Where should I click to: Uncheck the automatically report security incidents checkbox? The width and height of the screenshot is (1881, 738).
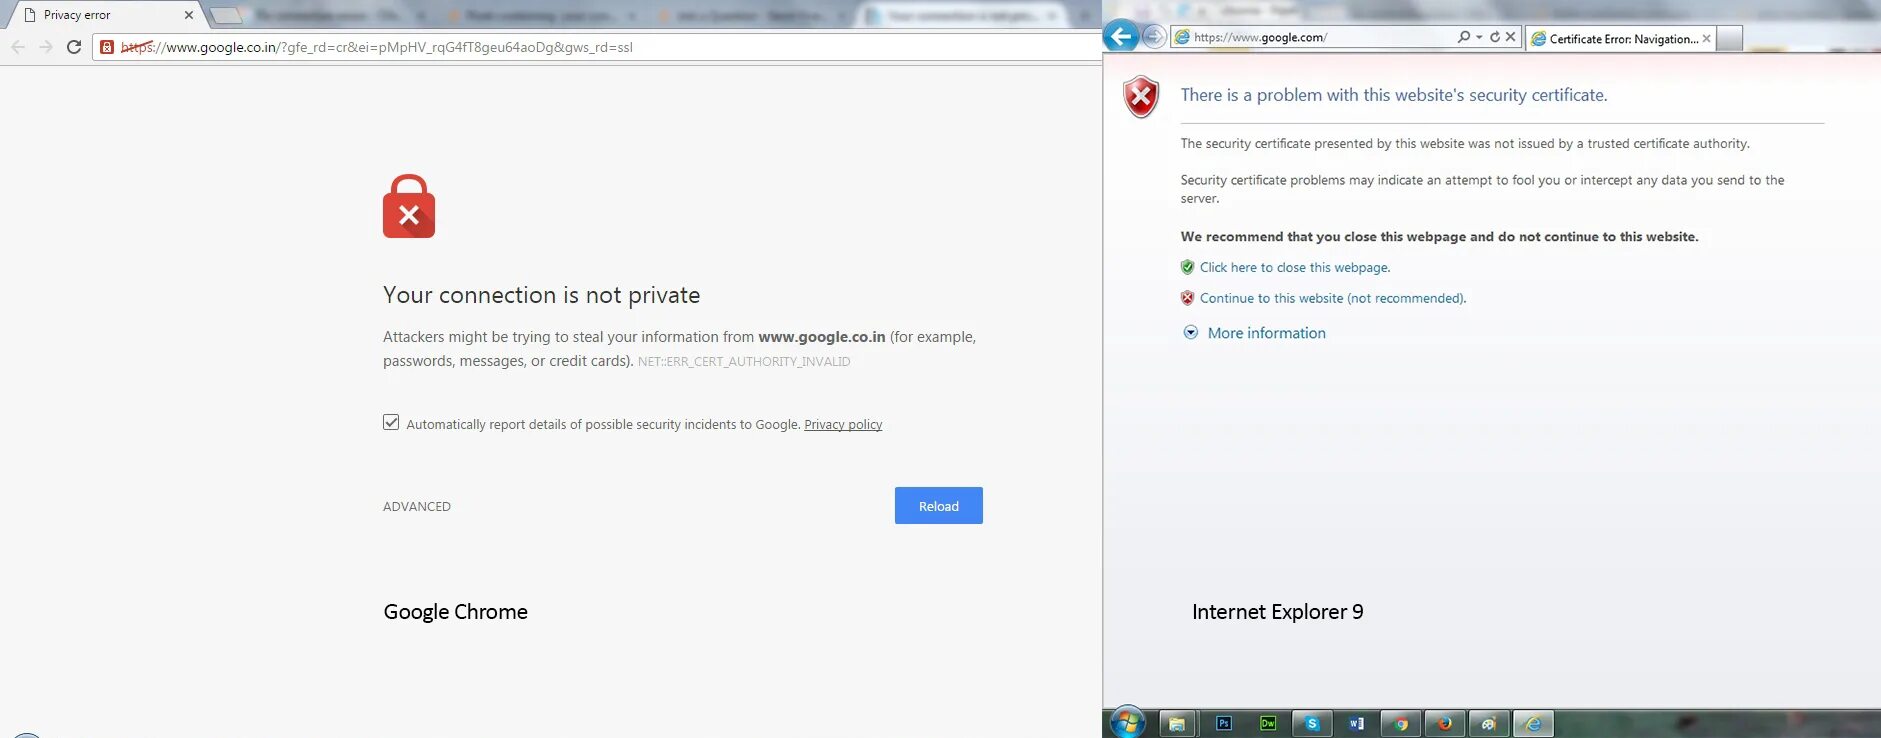[391, 423]
